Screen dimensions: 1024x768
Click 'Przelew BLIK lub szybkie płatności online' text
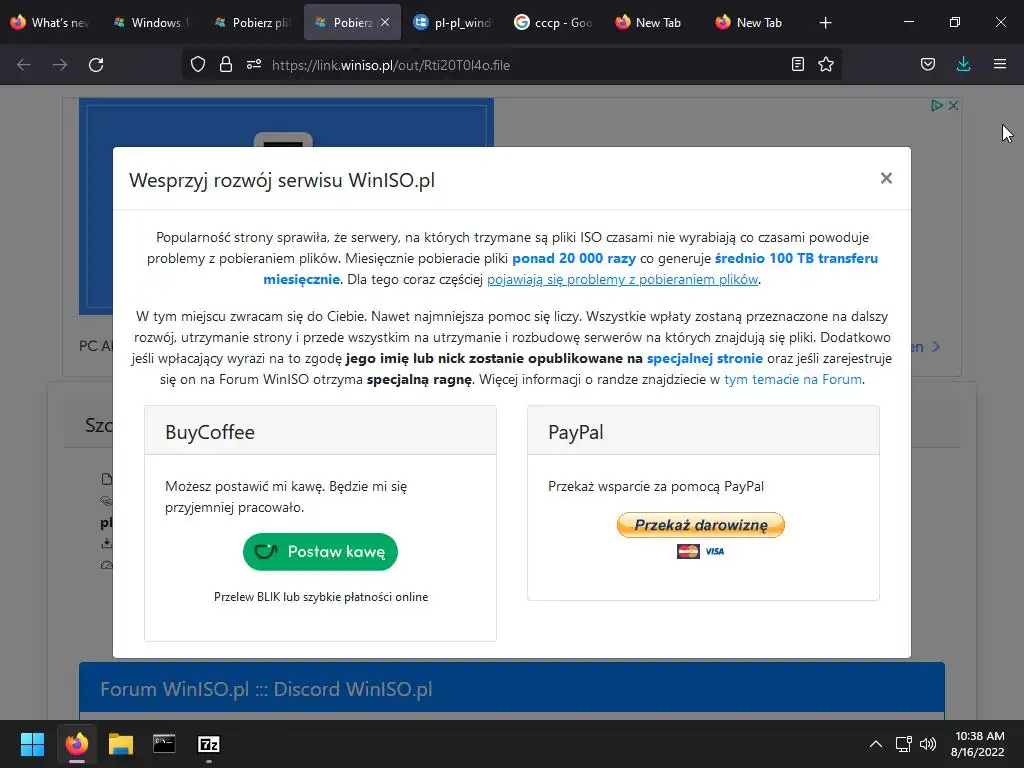click(x=321, y=597)
